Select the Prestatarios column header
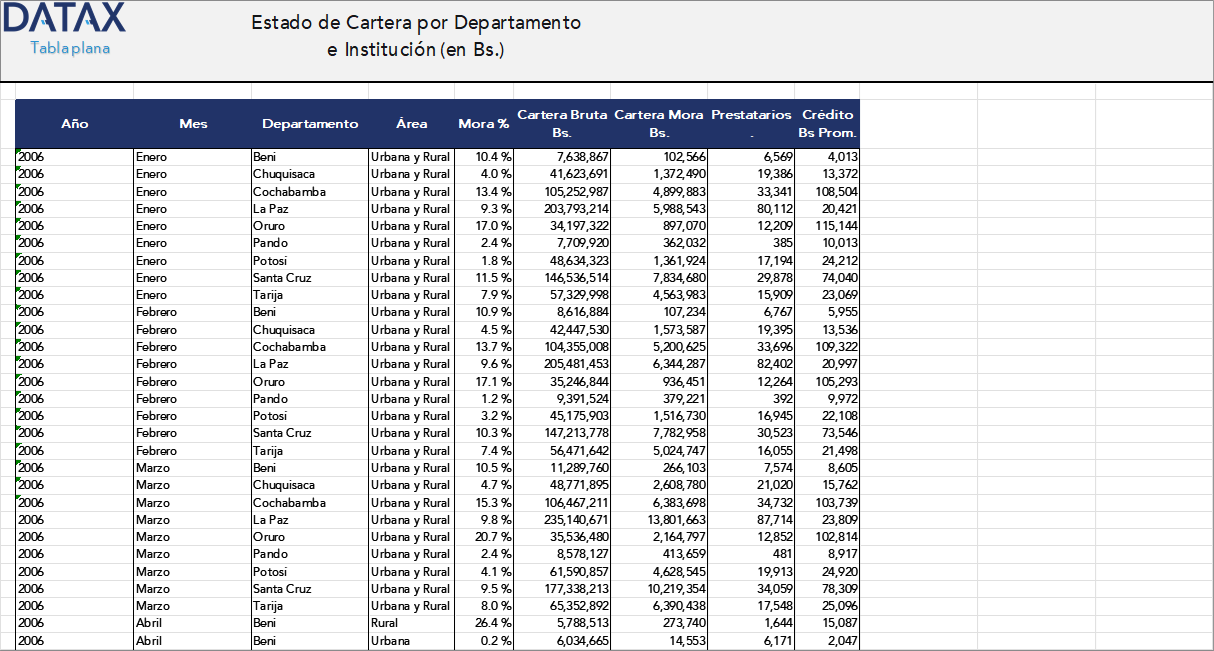Image resolution: width=1214 pixels, height=651 pixels. (751, 124)
